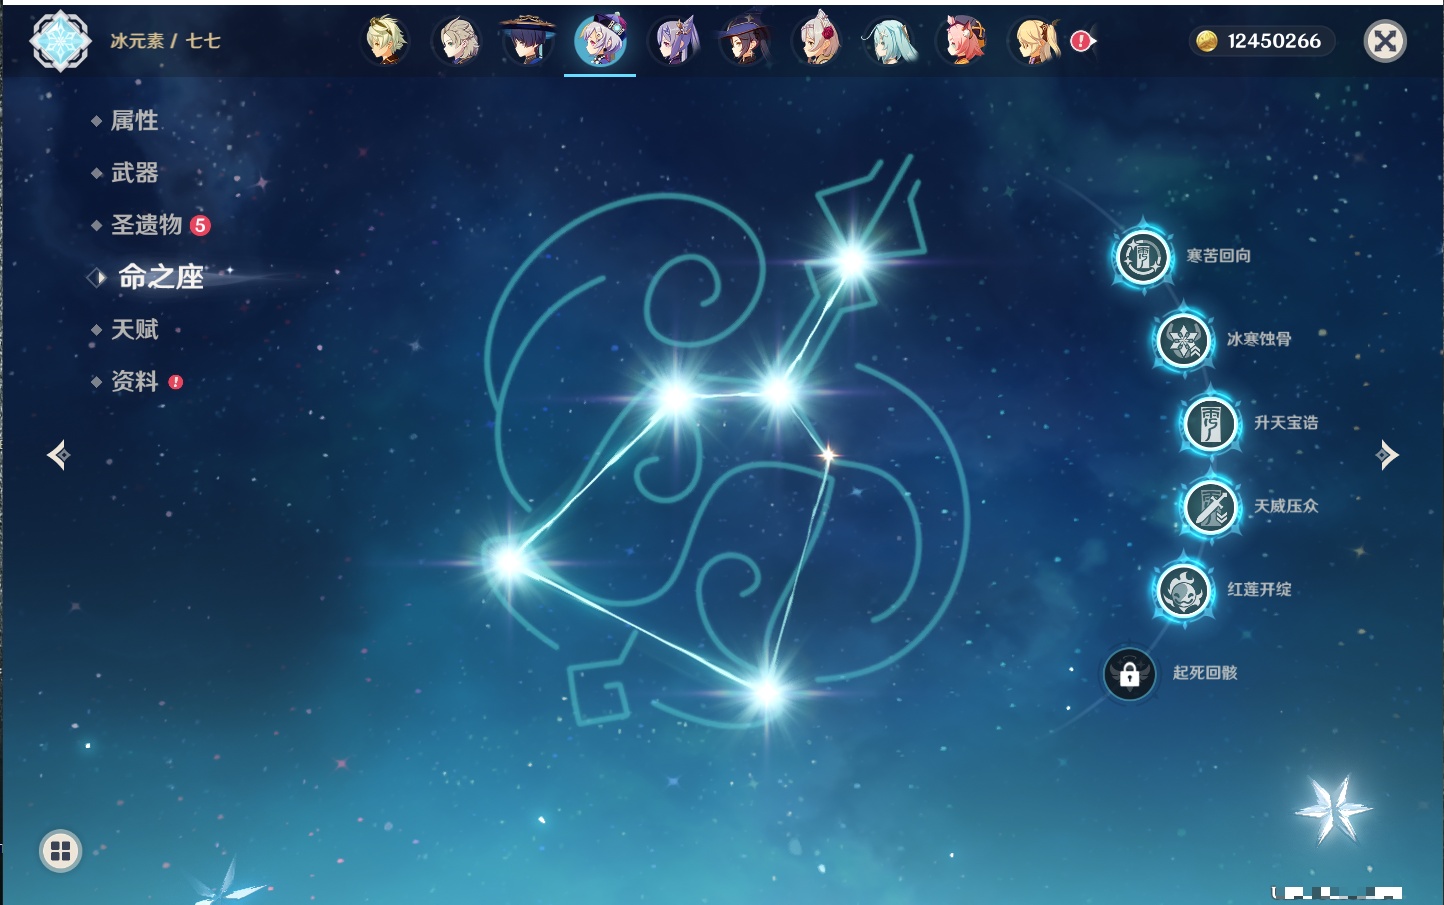This screenshot has height=905, width=1444.
Task: Select Diona's pink-haired avatar
Action: click(x=962, y=41)
